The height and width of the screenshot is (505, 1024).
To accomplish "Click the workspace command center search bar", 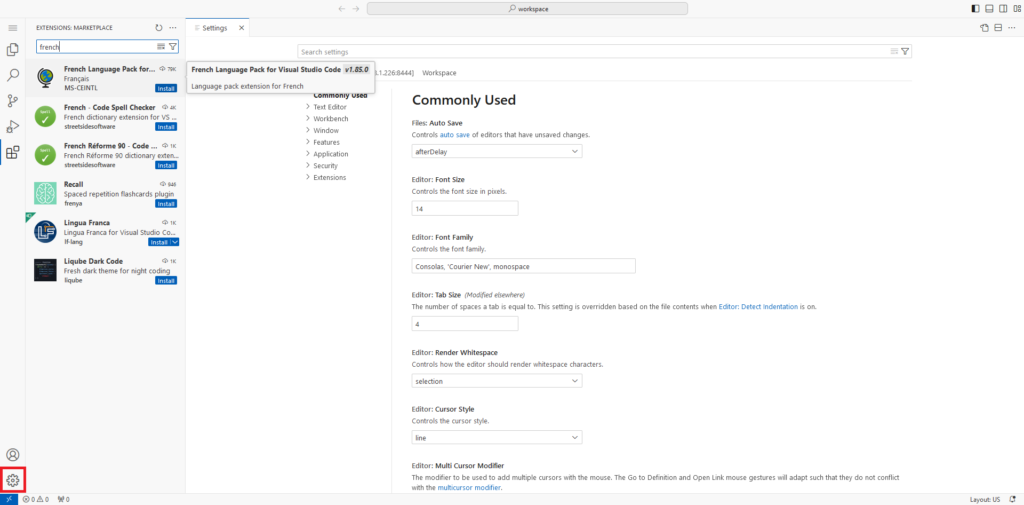I will [527, 8].
